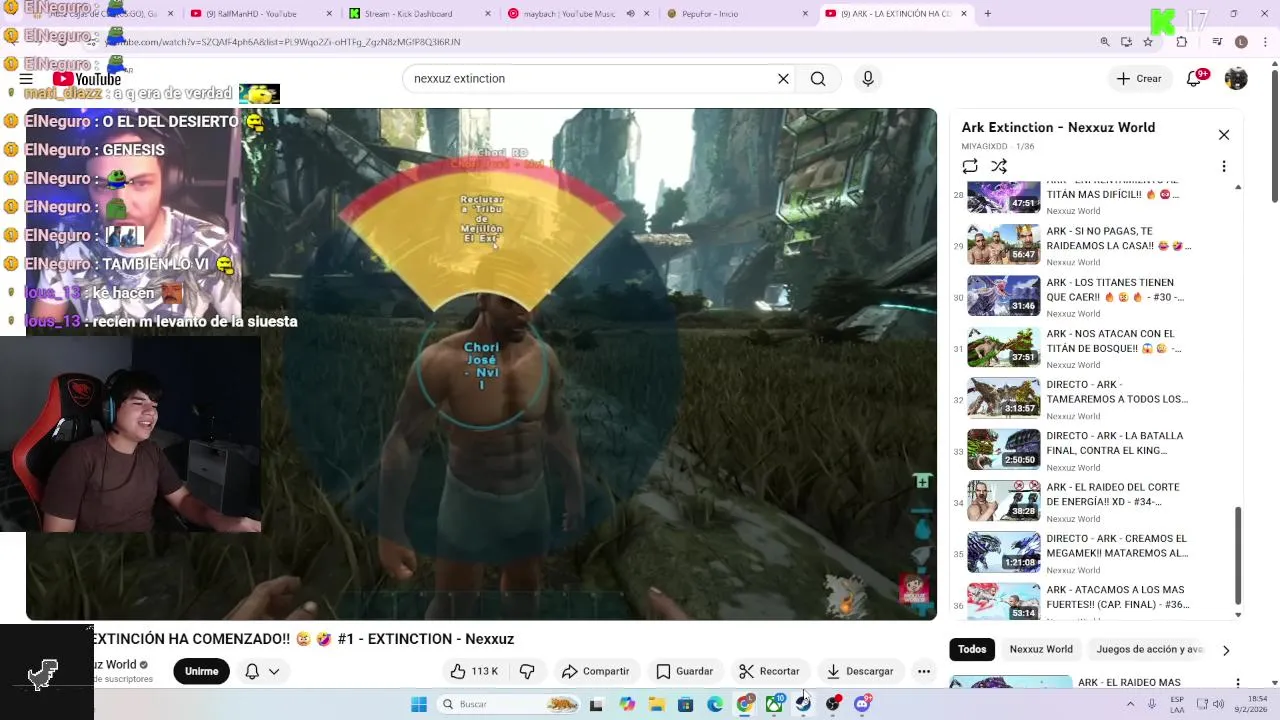Image resolution: width=1280 pixels, height=720 pixels.
Task: Click the playlist scrollbar thumb
Action: [1238, 557]
